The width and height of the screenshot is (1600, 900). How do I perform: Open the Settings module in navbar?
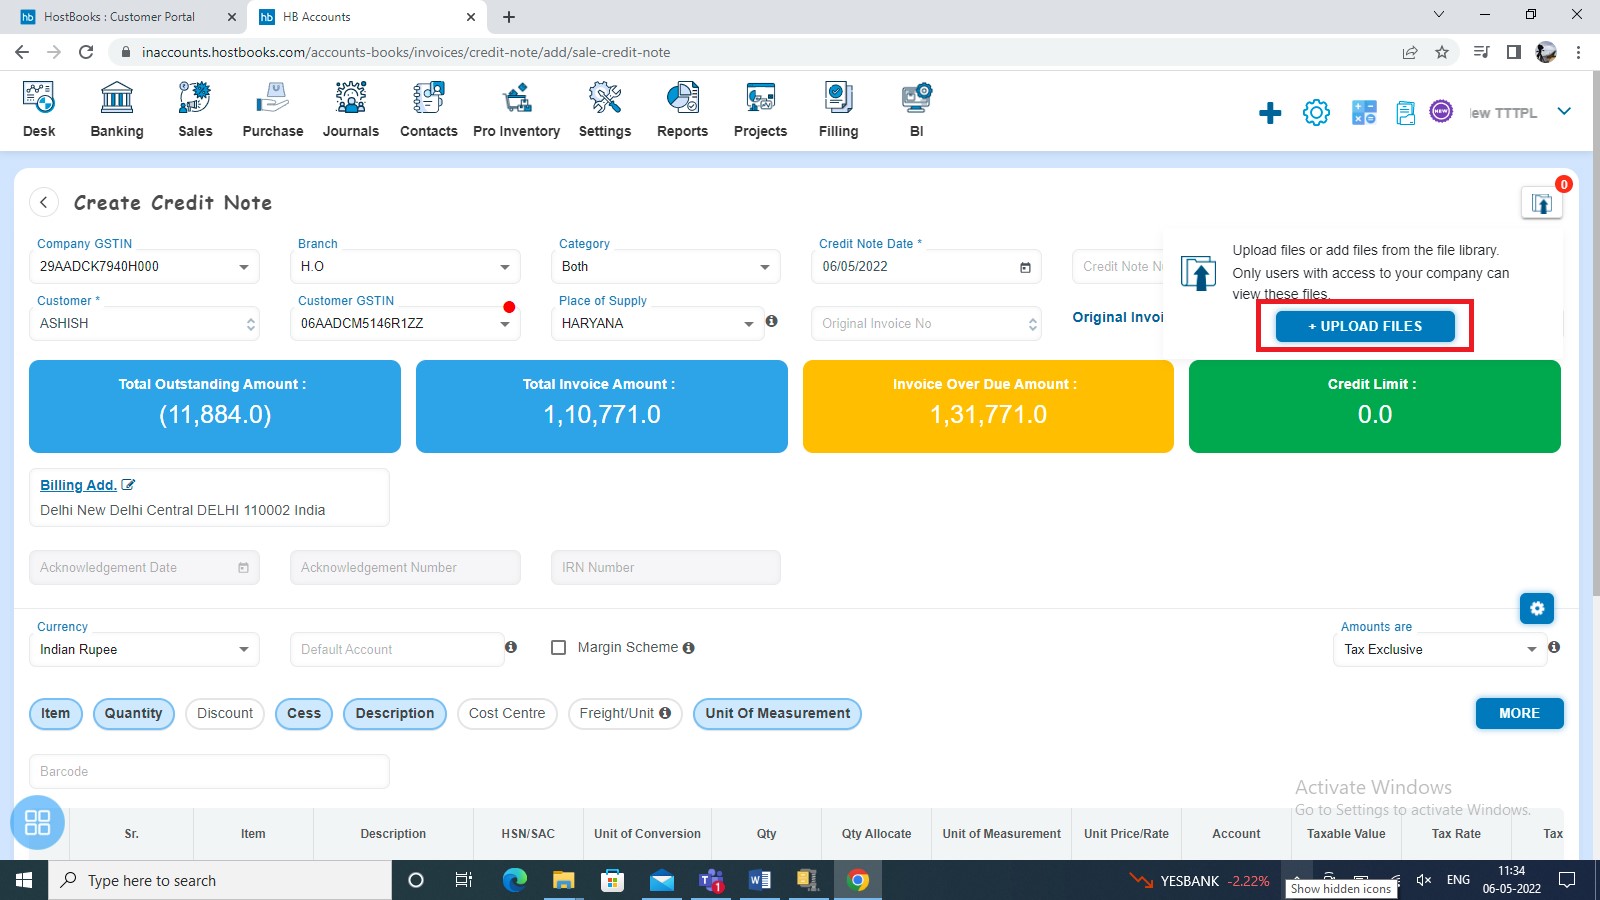605,110
